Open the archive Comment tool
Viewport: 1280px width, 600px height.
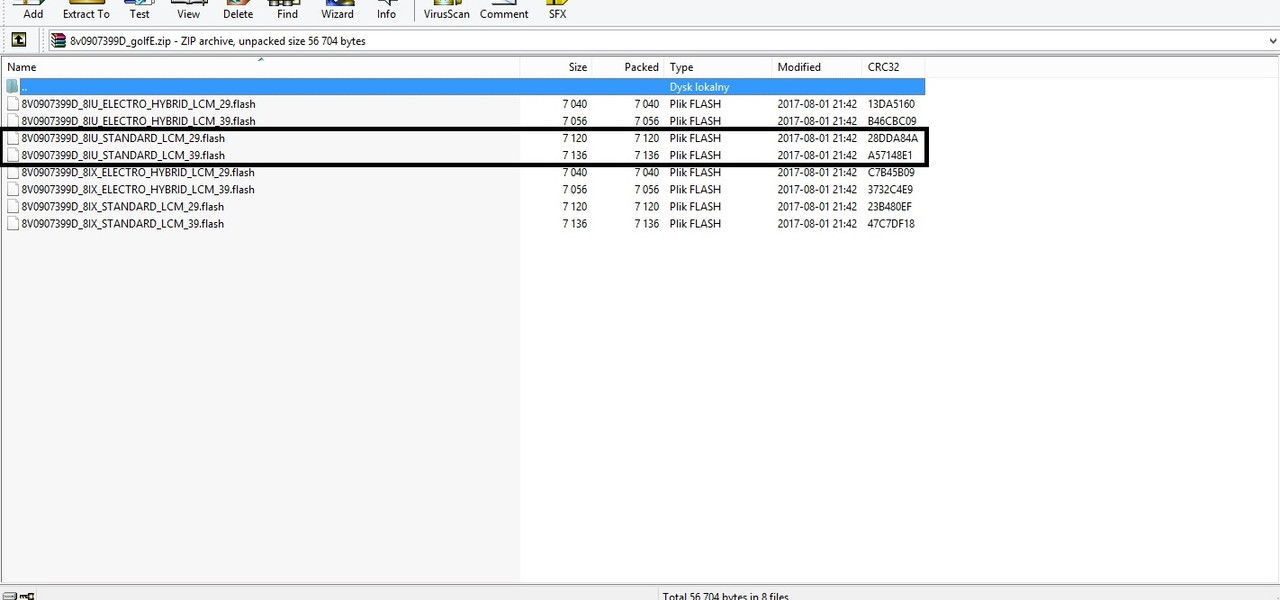coord(504,10)
